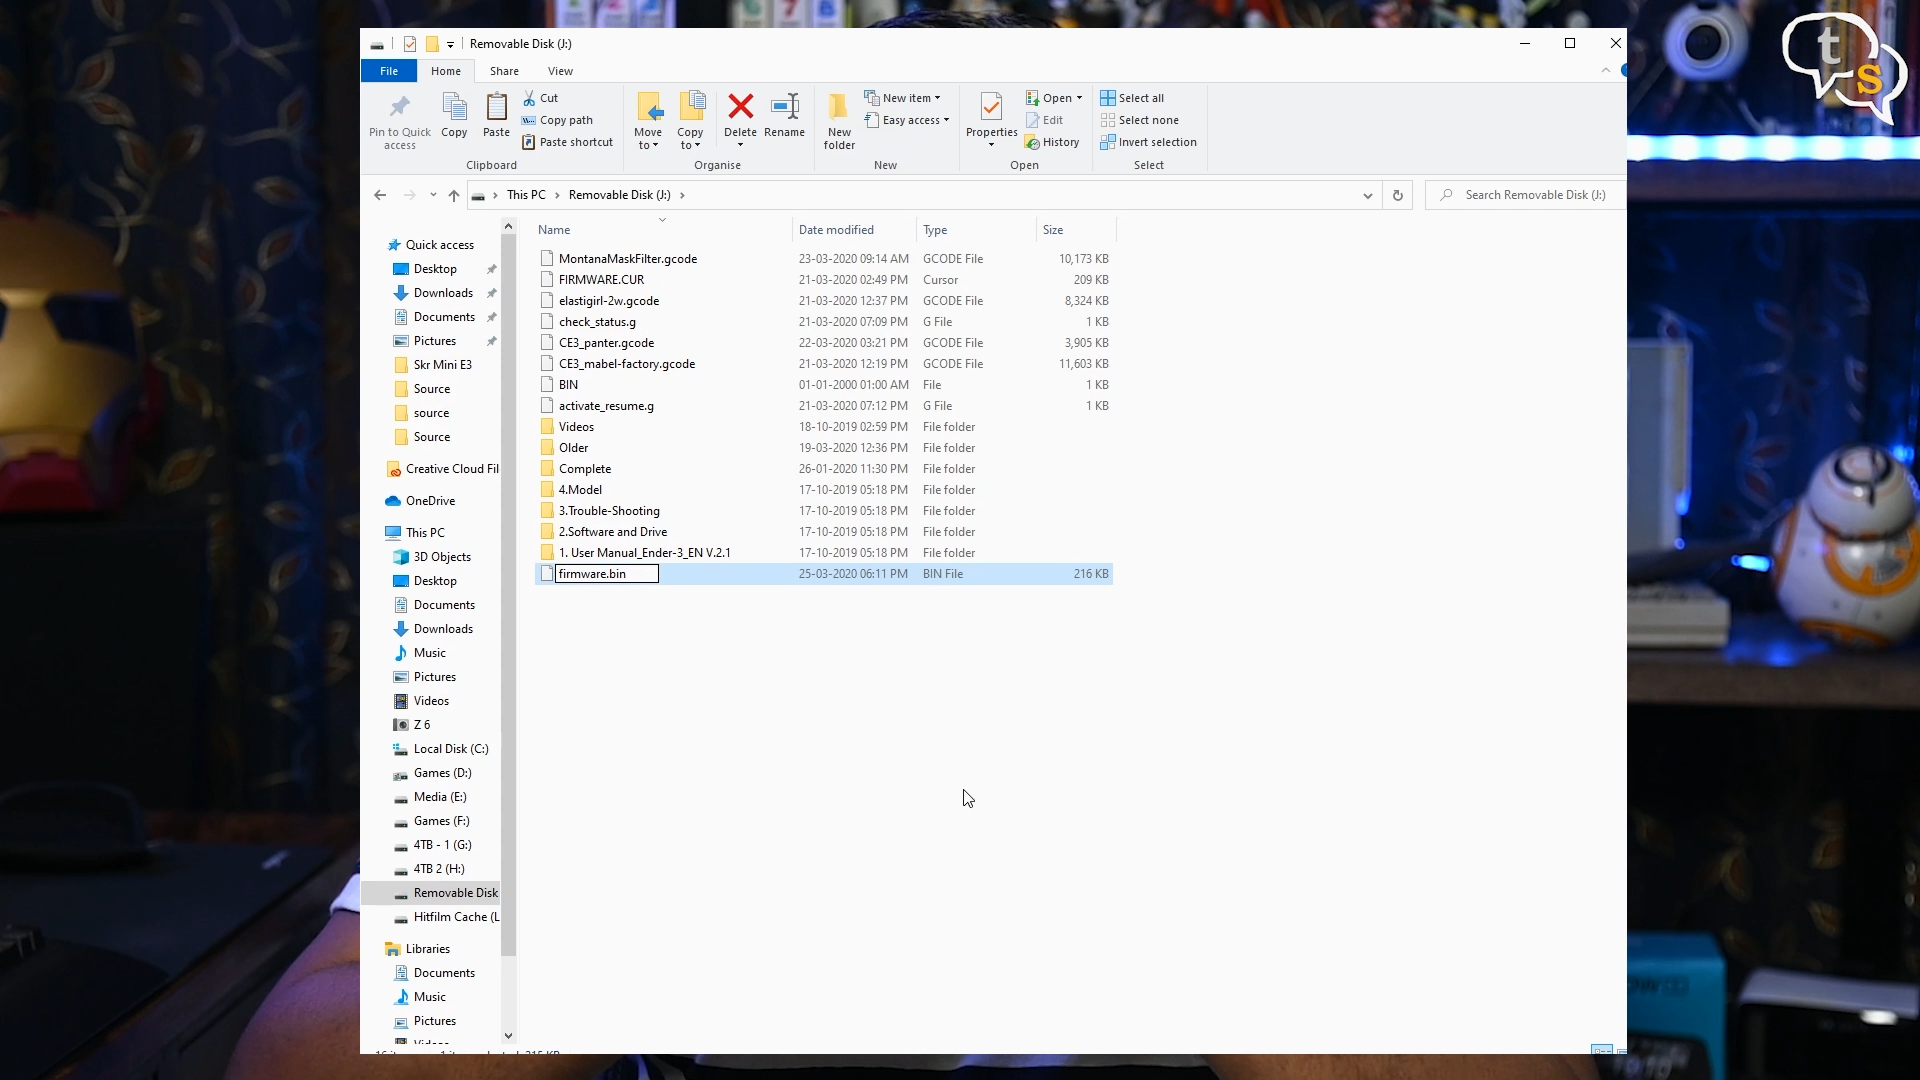The image size is (1920, 1080).
Task: Select elastigirl-2w.gcode file
Action: click(x=608, y=301)
